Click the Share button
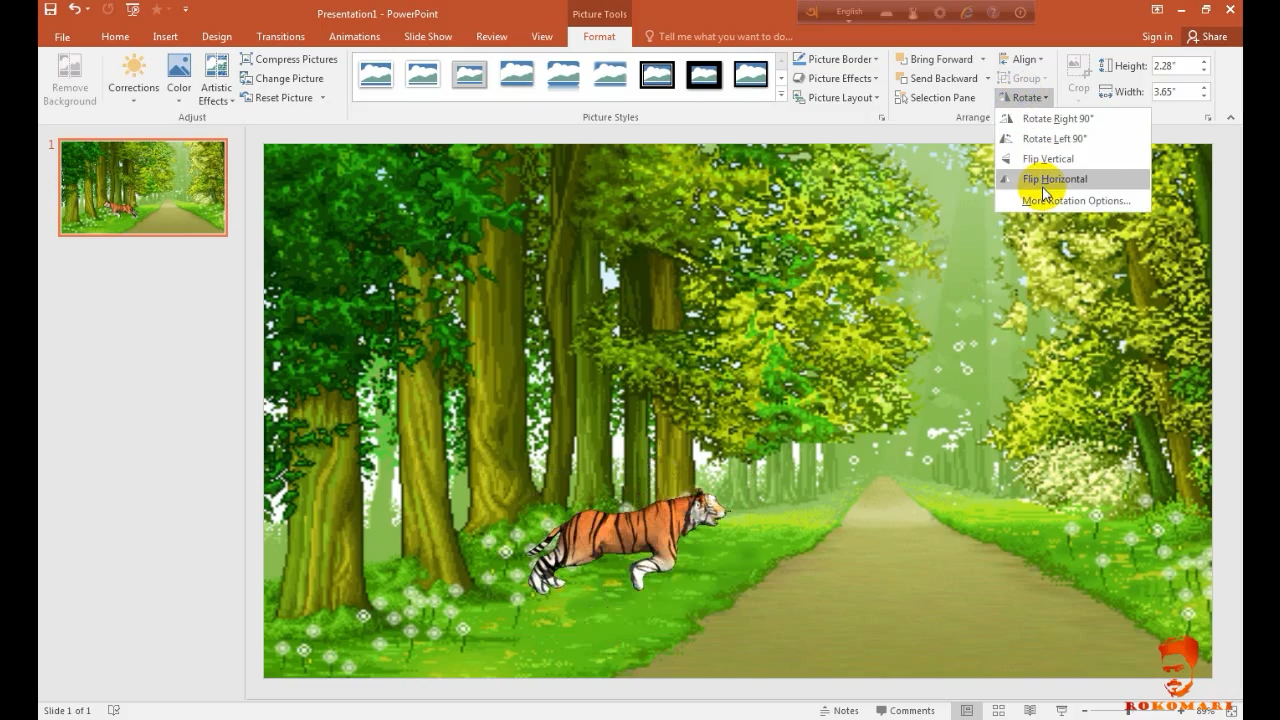 click(x=1207, y=37)
